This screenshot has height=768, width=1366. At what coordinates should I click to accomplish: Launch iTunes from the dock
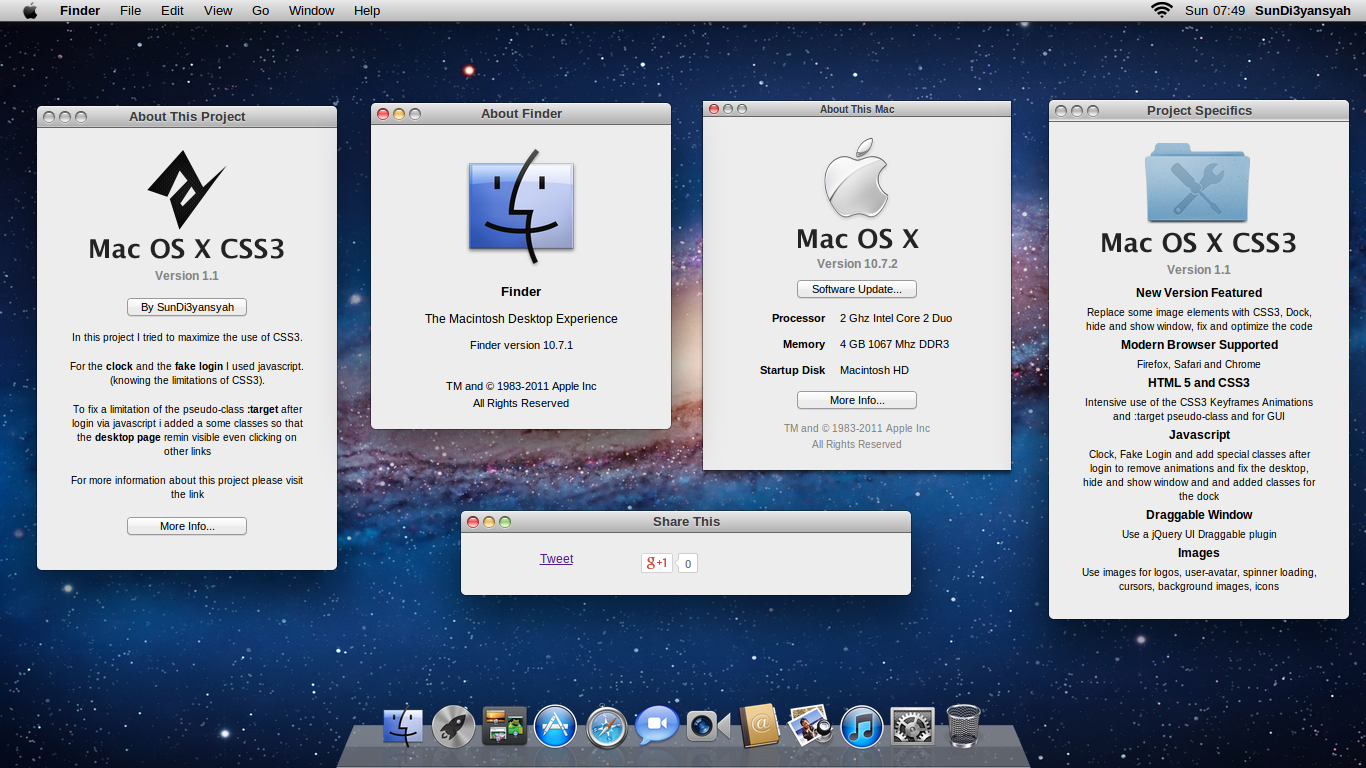coord(861,726)
